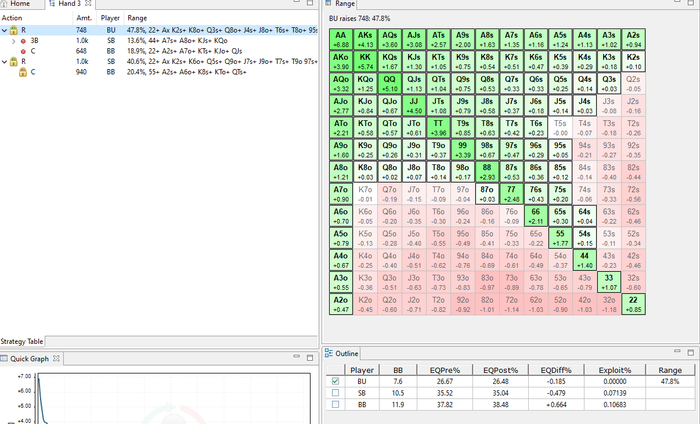700x424 pixels.
Task: Switch to the Home tab
Action: 21,4
